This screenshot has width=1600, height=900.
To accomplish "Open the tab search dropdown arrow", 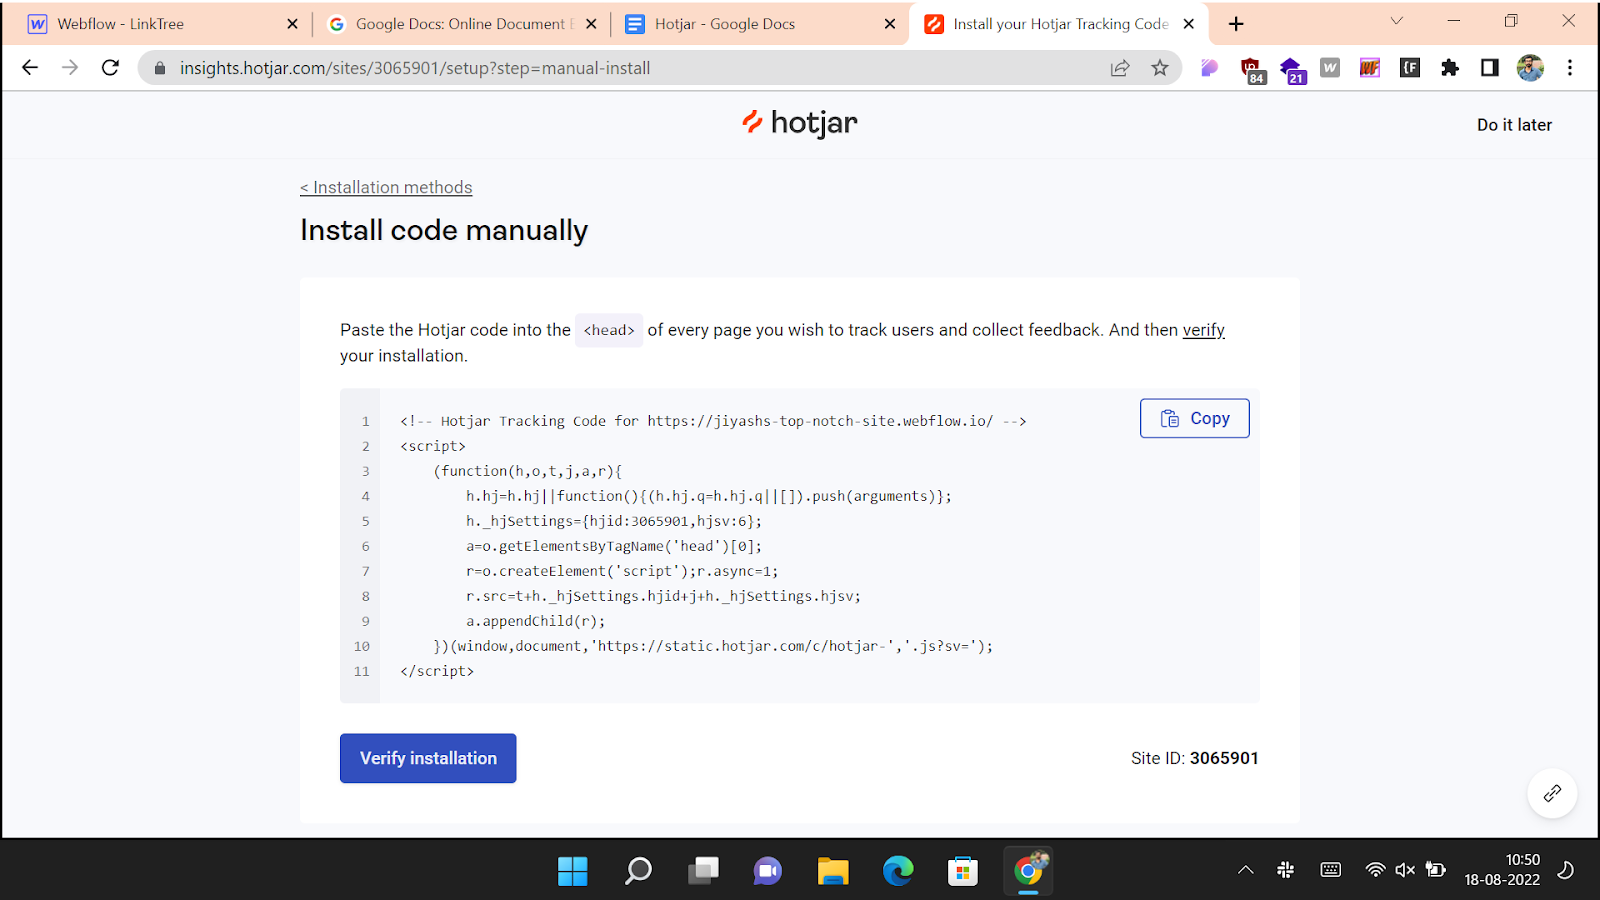I will click(x=1397, y=21).
